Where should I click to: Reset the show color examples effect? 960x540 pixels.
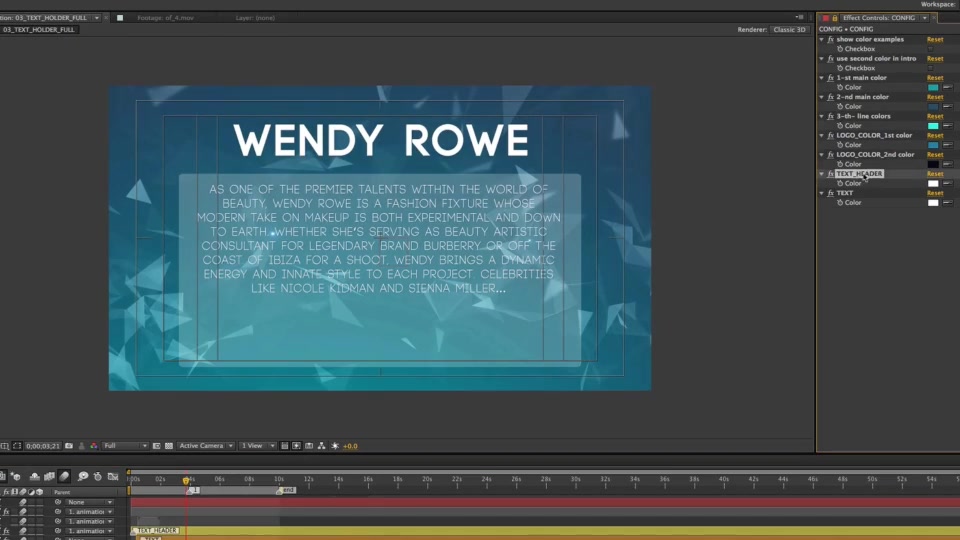(935, 39)
